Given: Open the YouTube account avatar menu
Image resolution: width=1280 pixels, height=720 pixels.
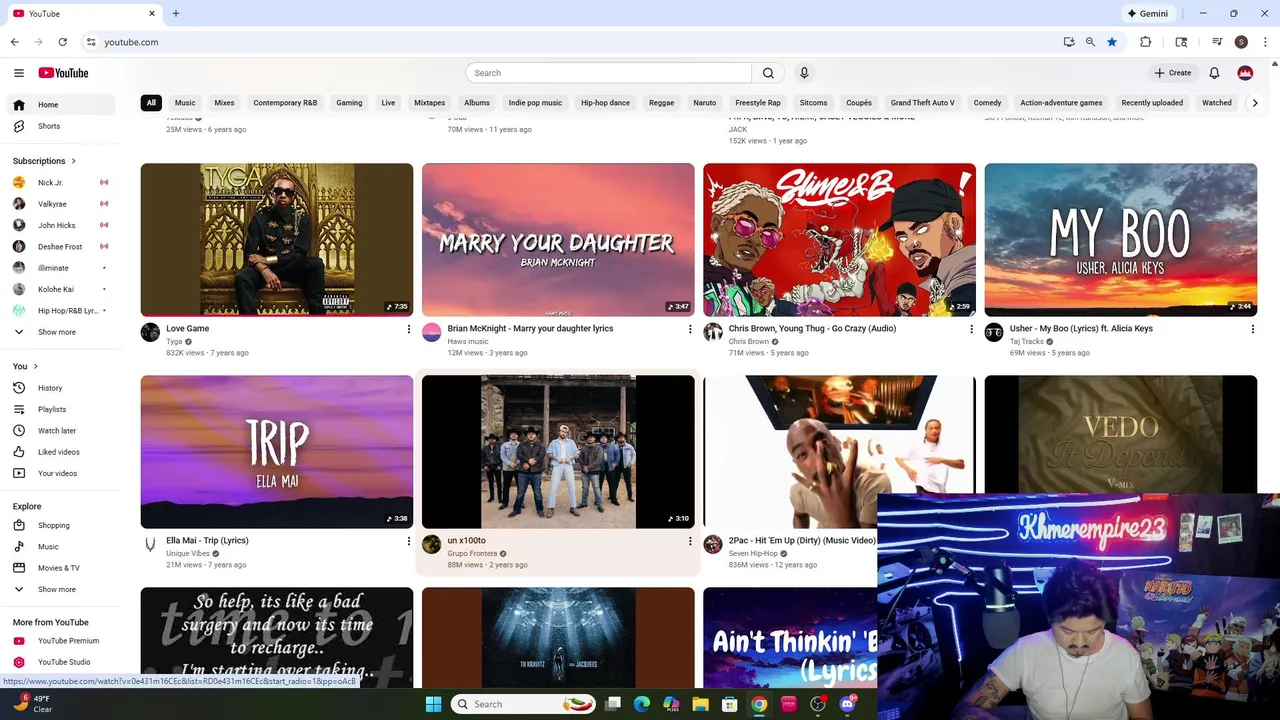Looking at the screenshot, I should (1245, 73).
